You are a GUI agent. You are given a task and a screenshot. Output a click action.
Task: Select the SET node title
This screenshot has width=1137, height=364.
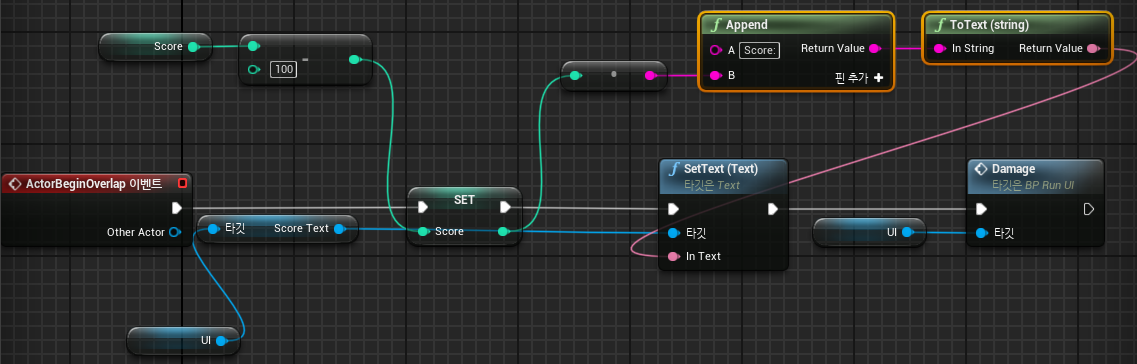[x=464, y=199]
